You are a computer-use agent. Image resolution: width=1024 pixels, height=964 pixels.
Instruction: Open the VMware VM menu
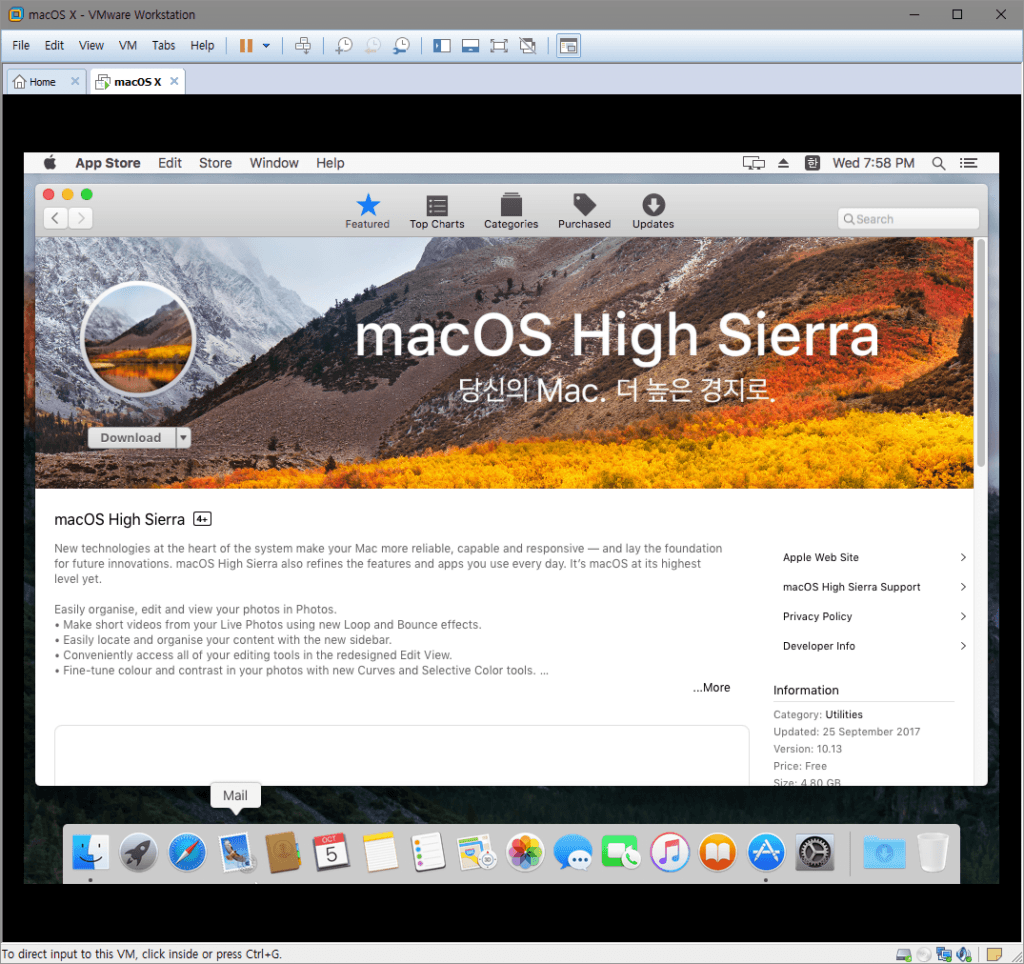127,45
